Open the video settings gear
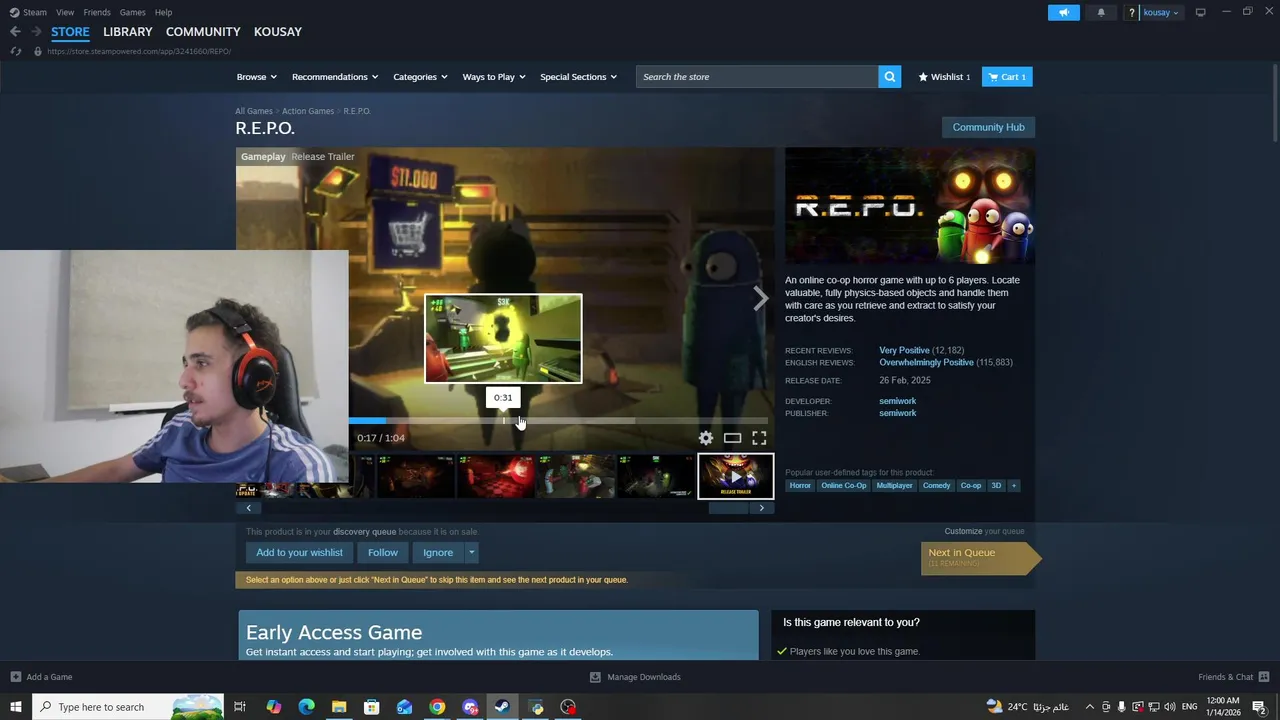The image size is (1280, 720). 706,438
